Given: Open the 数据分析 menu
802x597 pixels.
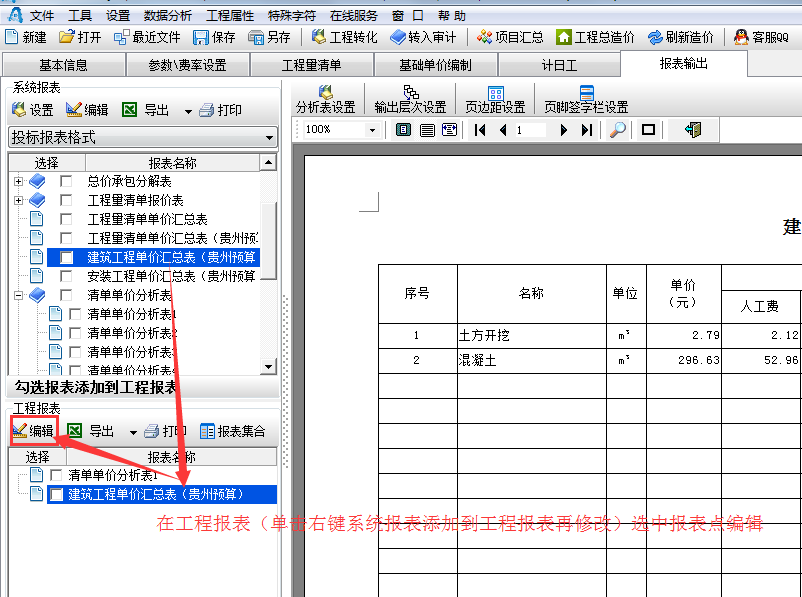Looking at the screenshot, I should [168, 16].
